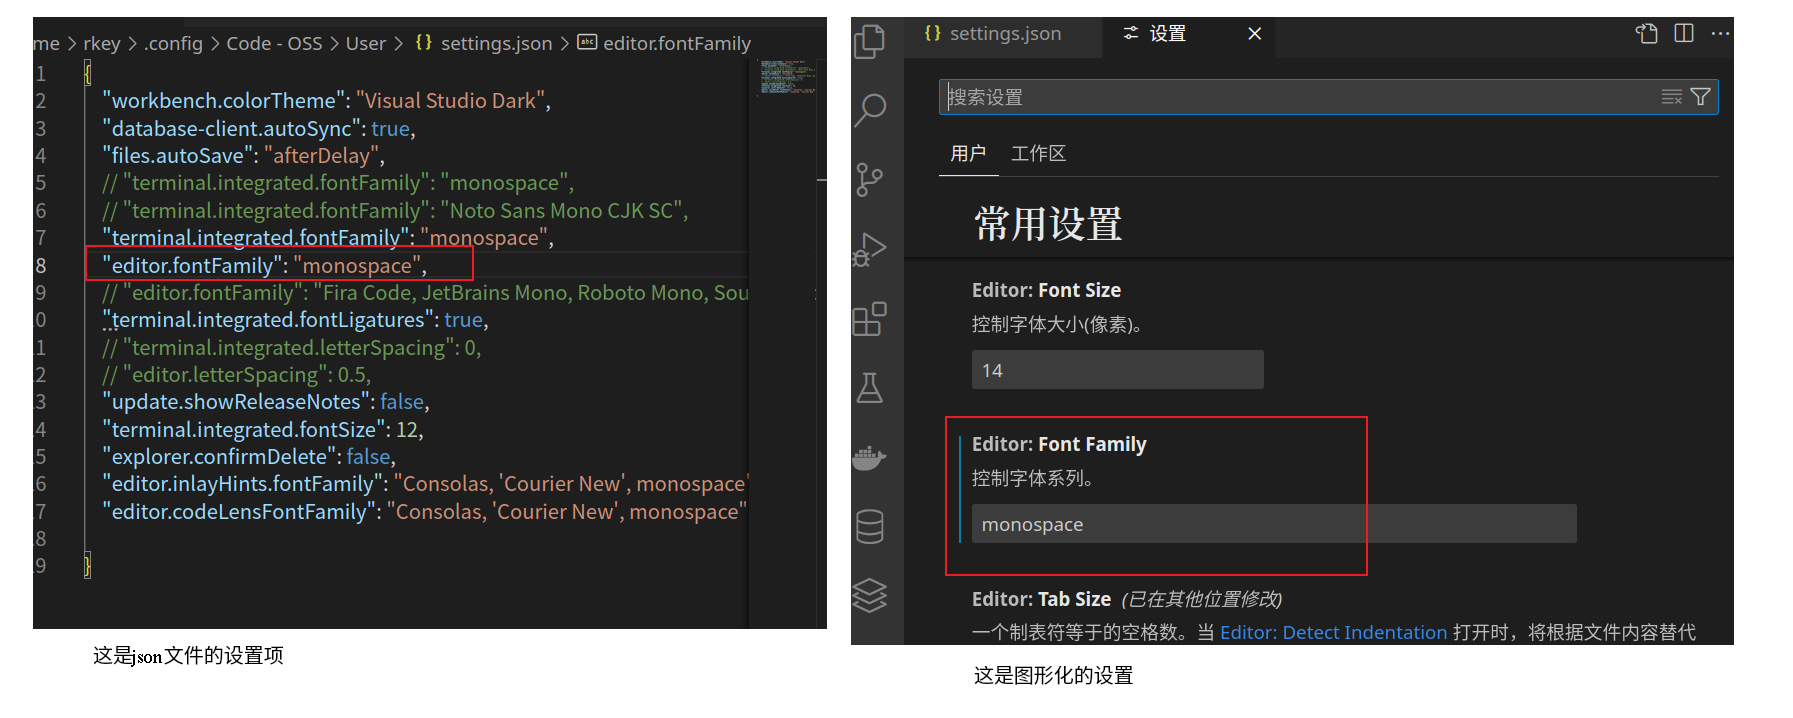The height and width of the screenshot is (718, 1793).
Task: Close the 设置 tab
Action: click(1254, 34)
